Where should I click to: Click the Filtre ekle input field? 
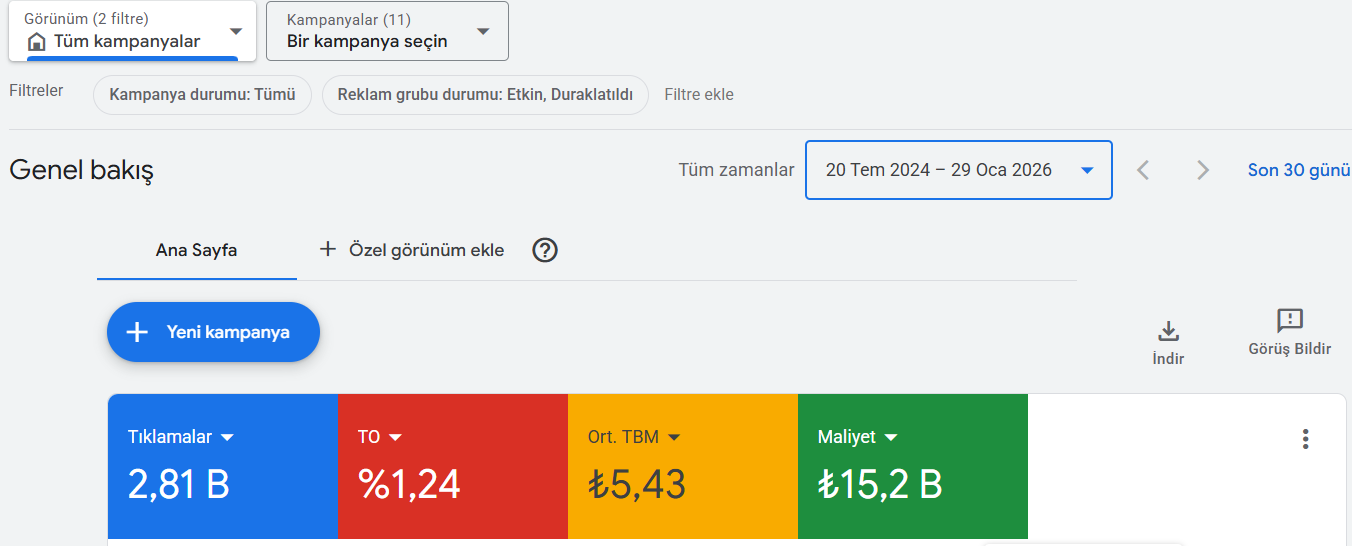[699, 95]
